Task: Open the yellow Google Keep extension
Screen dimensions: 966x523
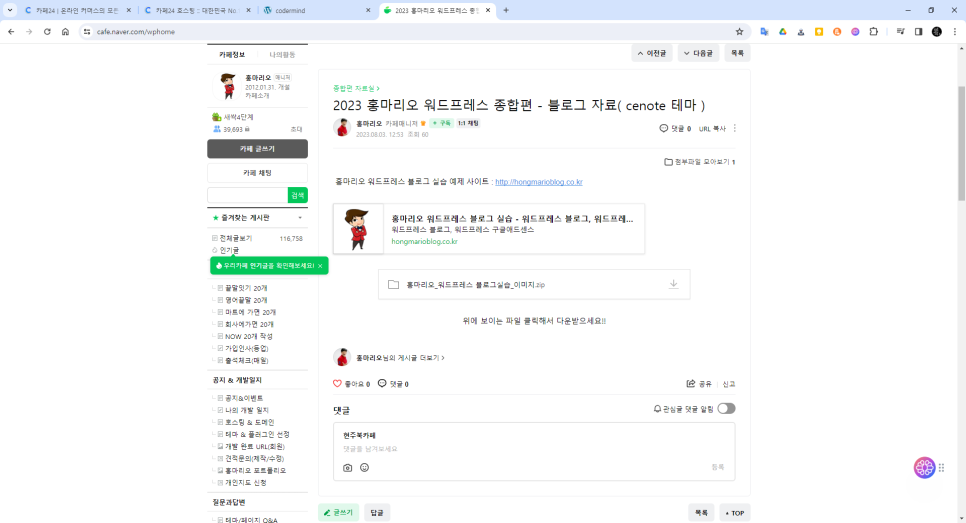Action: (819, 32)
